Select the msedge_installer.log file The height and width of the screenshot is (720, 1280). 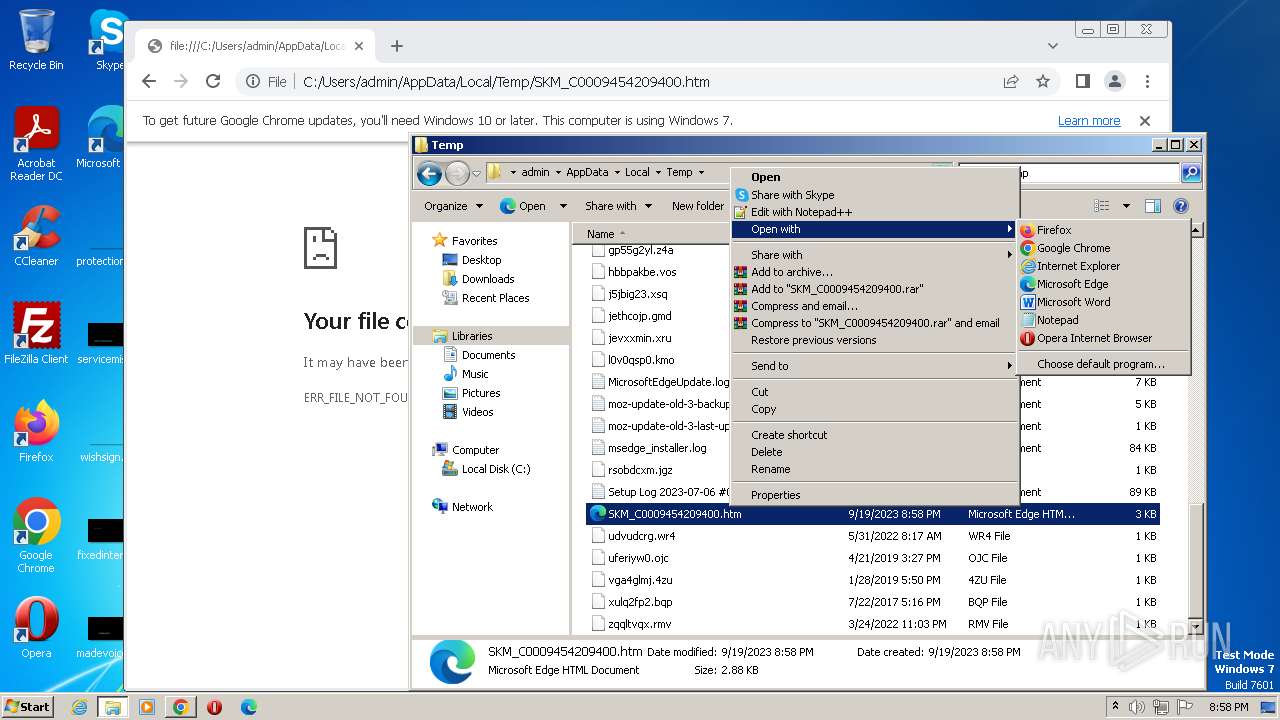657,448
